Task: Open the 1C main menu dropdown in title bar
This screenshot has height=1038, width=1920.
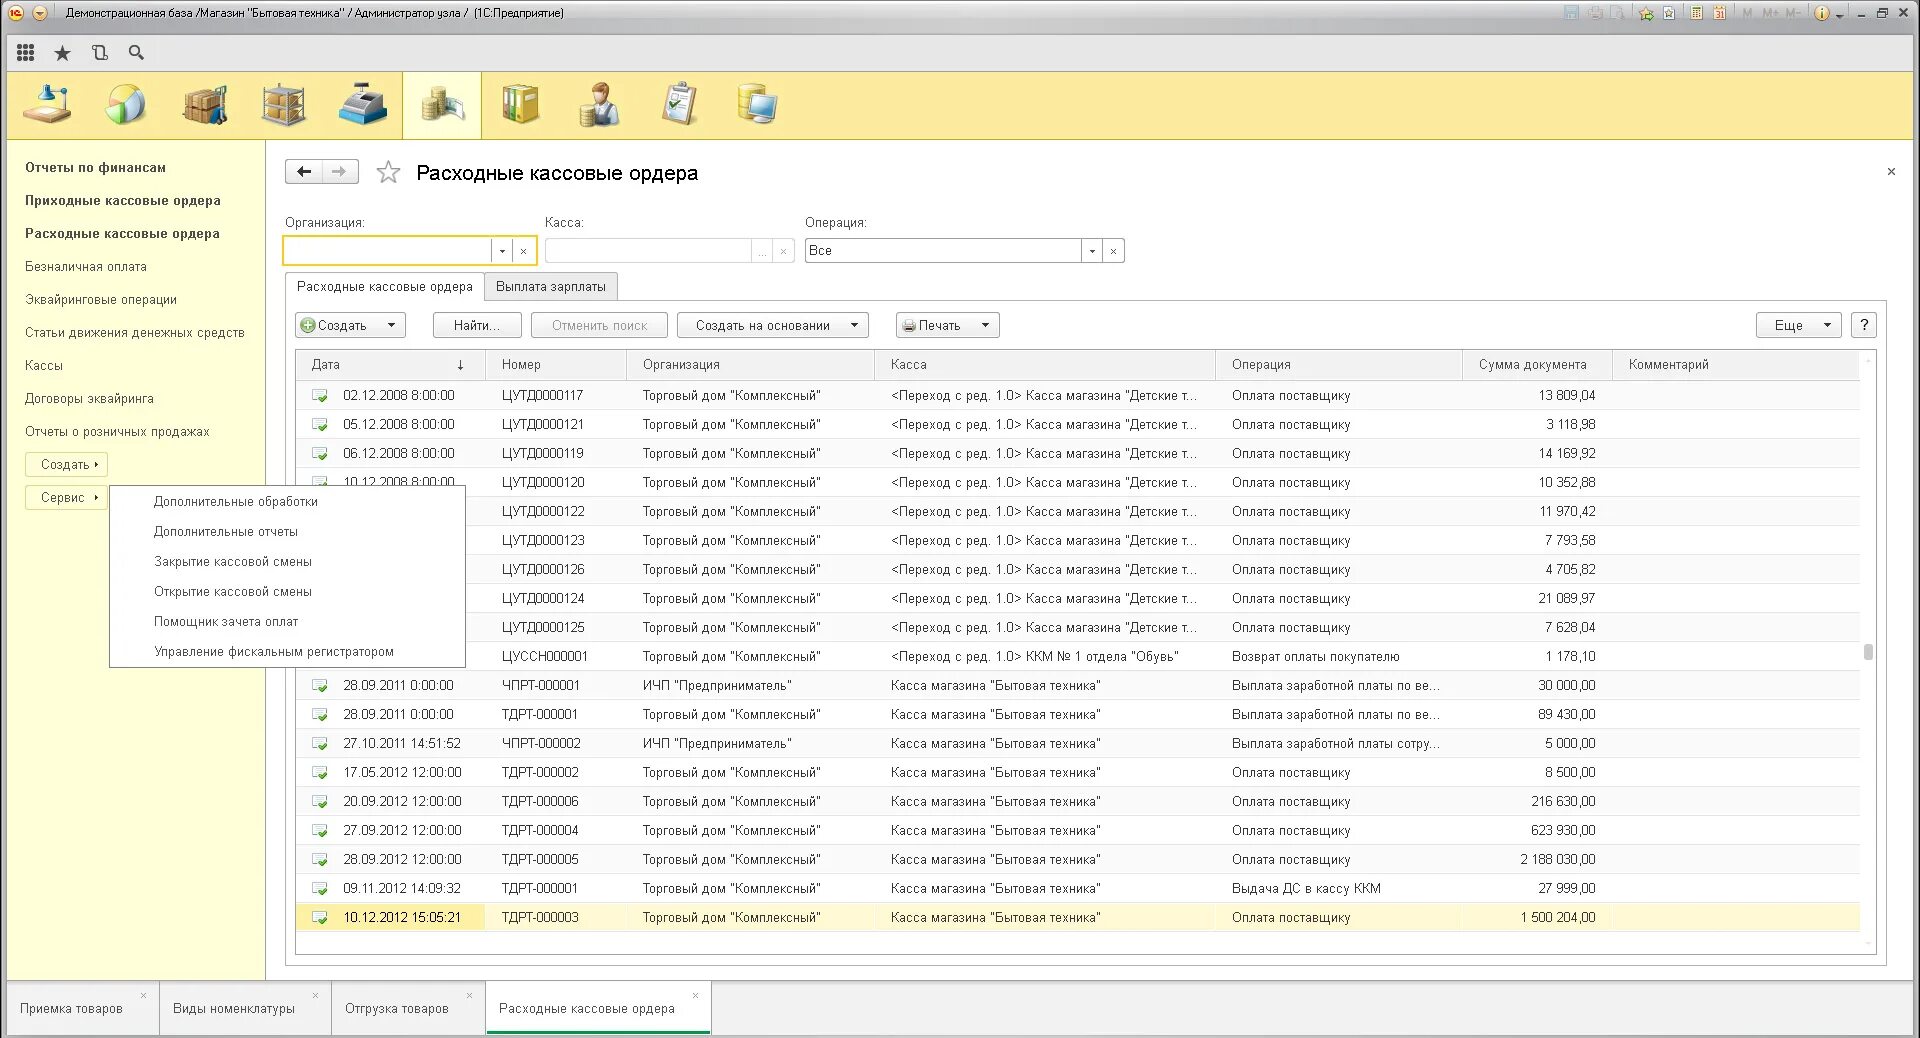Action: [40, 13]
